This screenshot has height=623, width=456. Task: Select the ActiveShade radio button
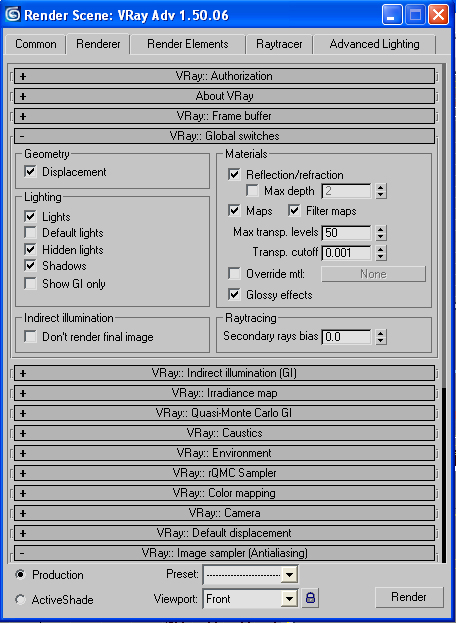click(20, 599)
